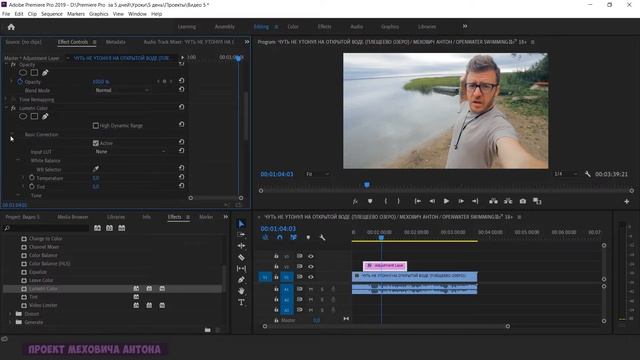Toggle lock on the V1 track
The image size is (640, 360).
coord(276,277)
